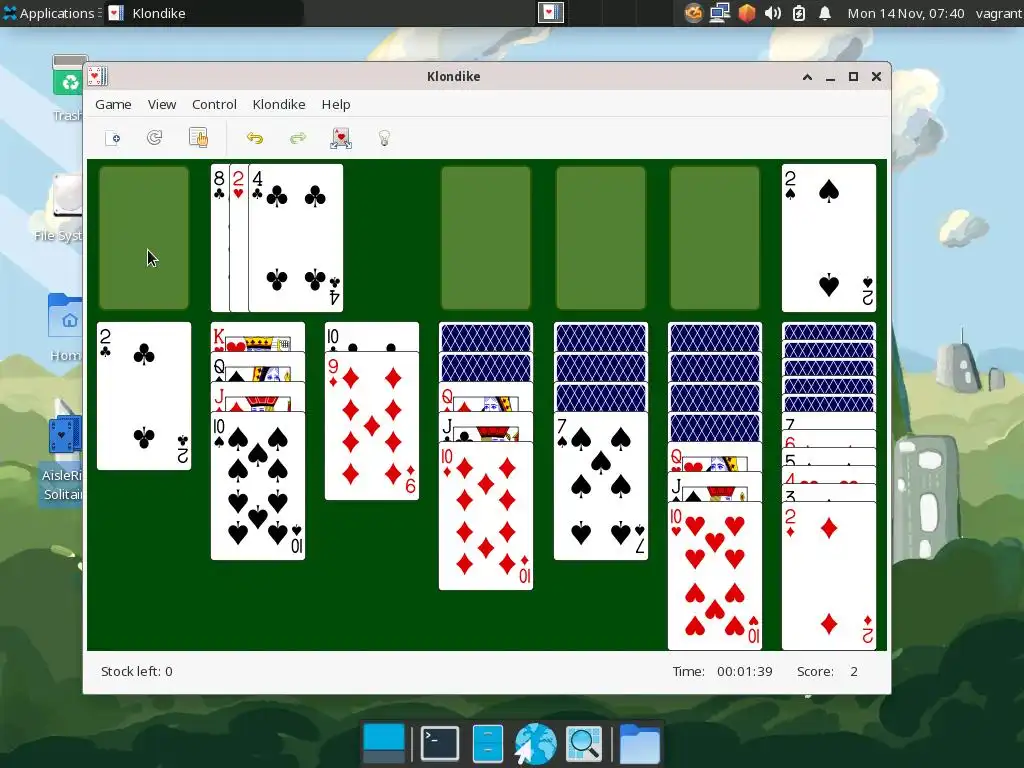Open the application finder from the dock
Viewport: 1024px width, 768px height.
click(584, 743)
